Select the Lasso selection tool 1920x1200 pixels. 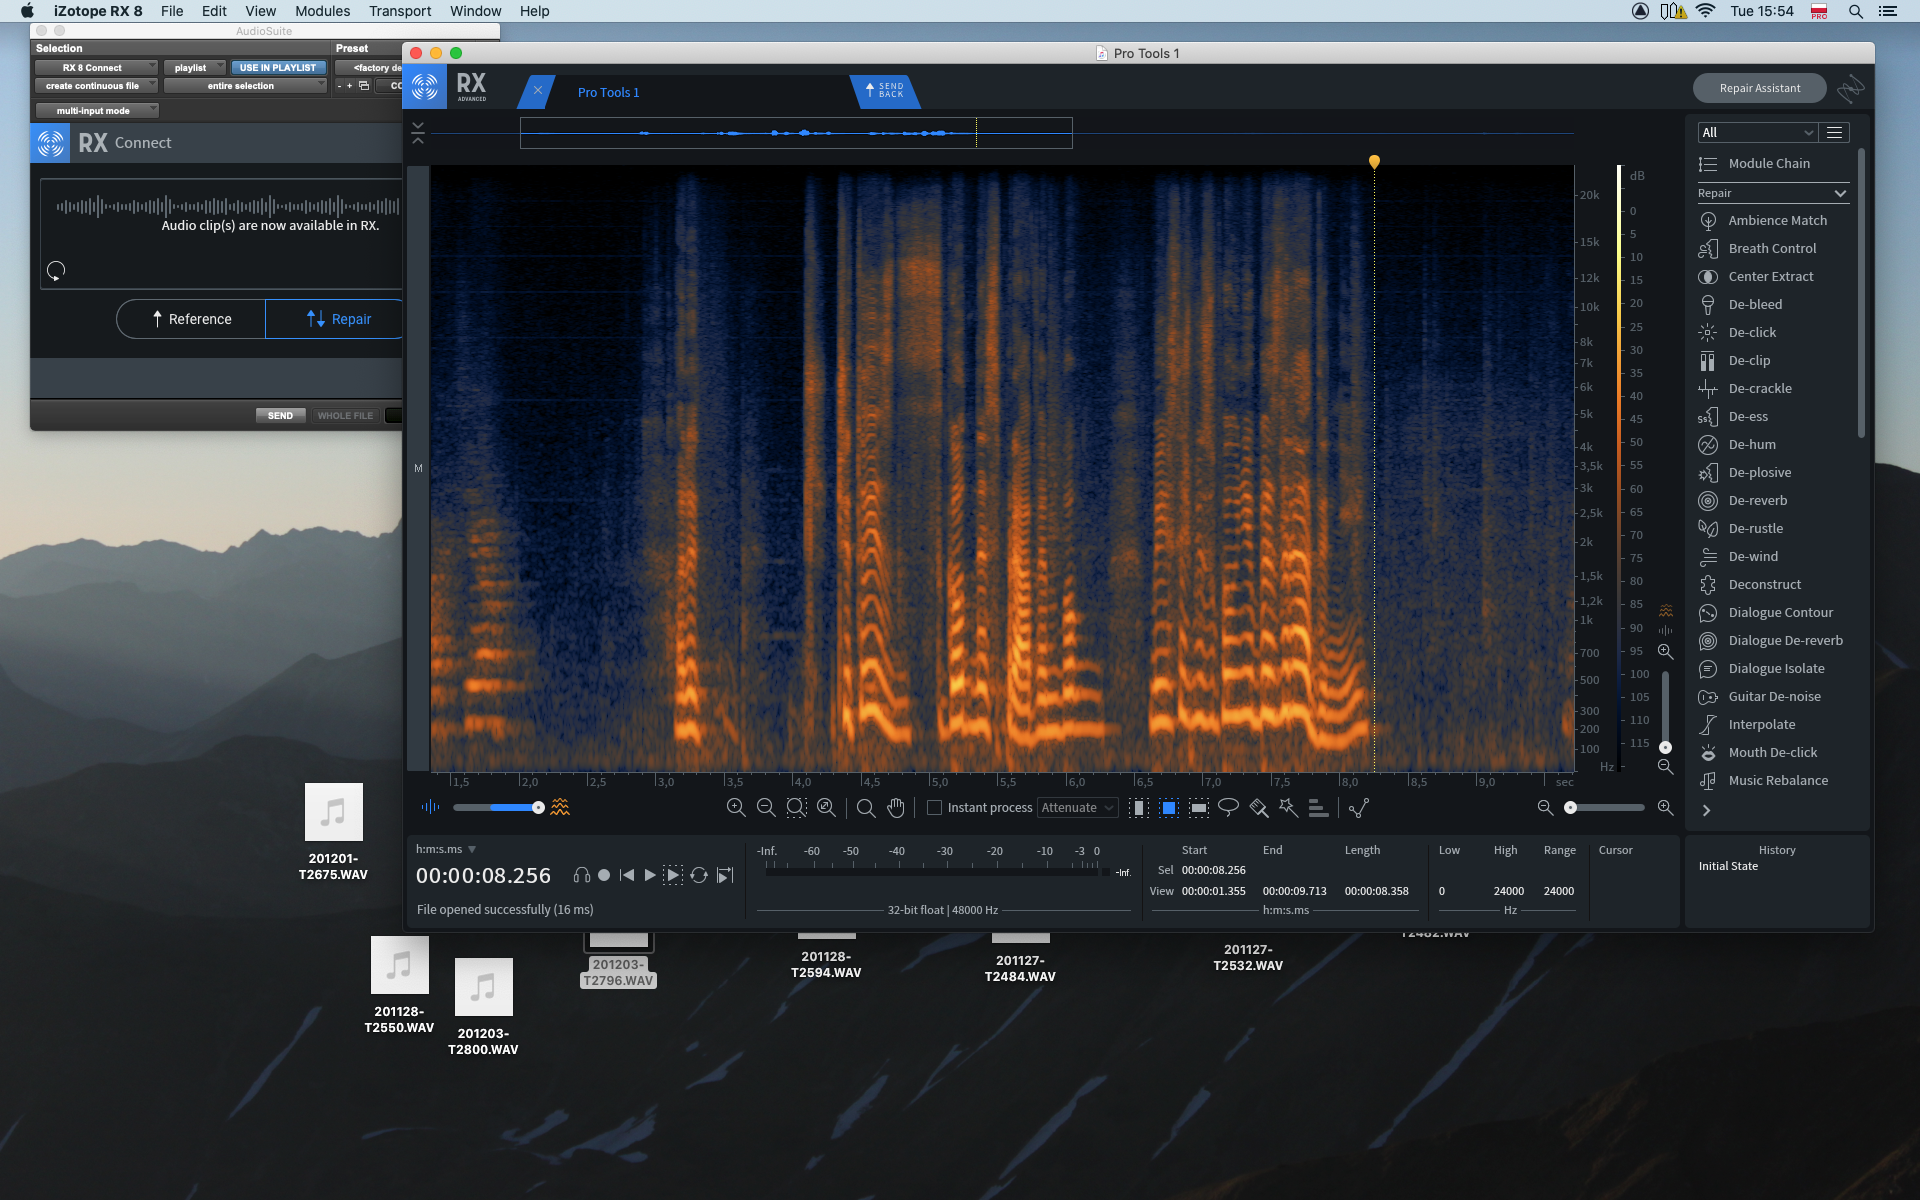click(1229, 808)
